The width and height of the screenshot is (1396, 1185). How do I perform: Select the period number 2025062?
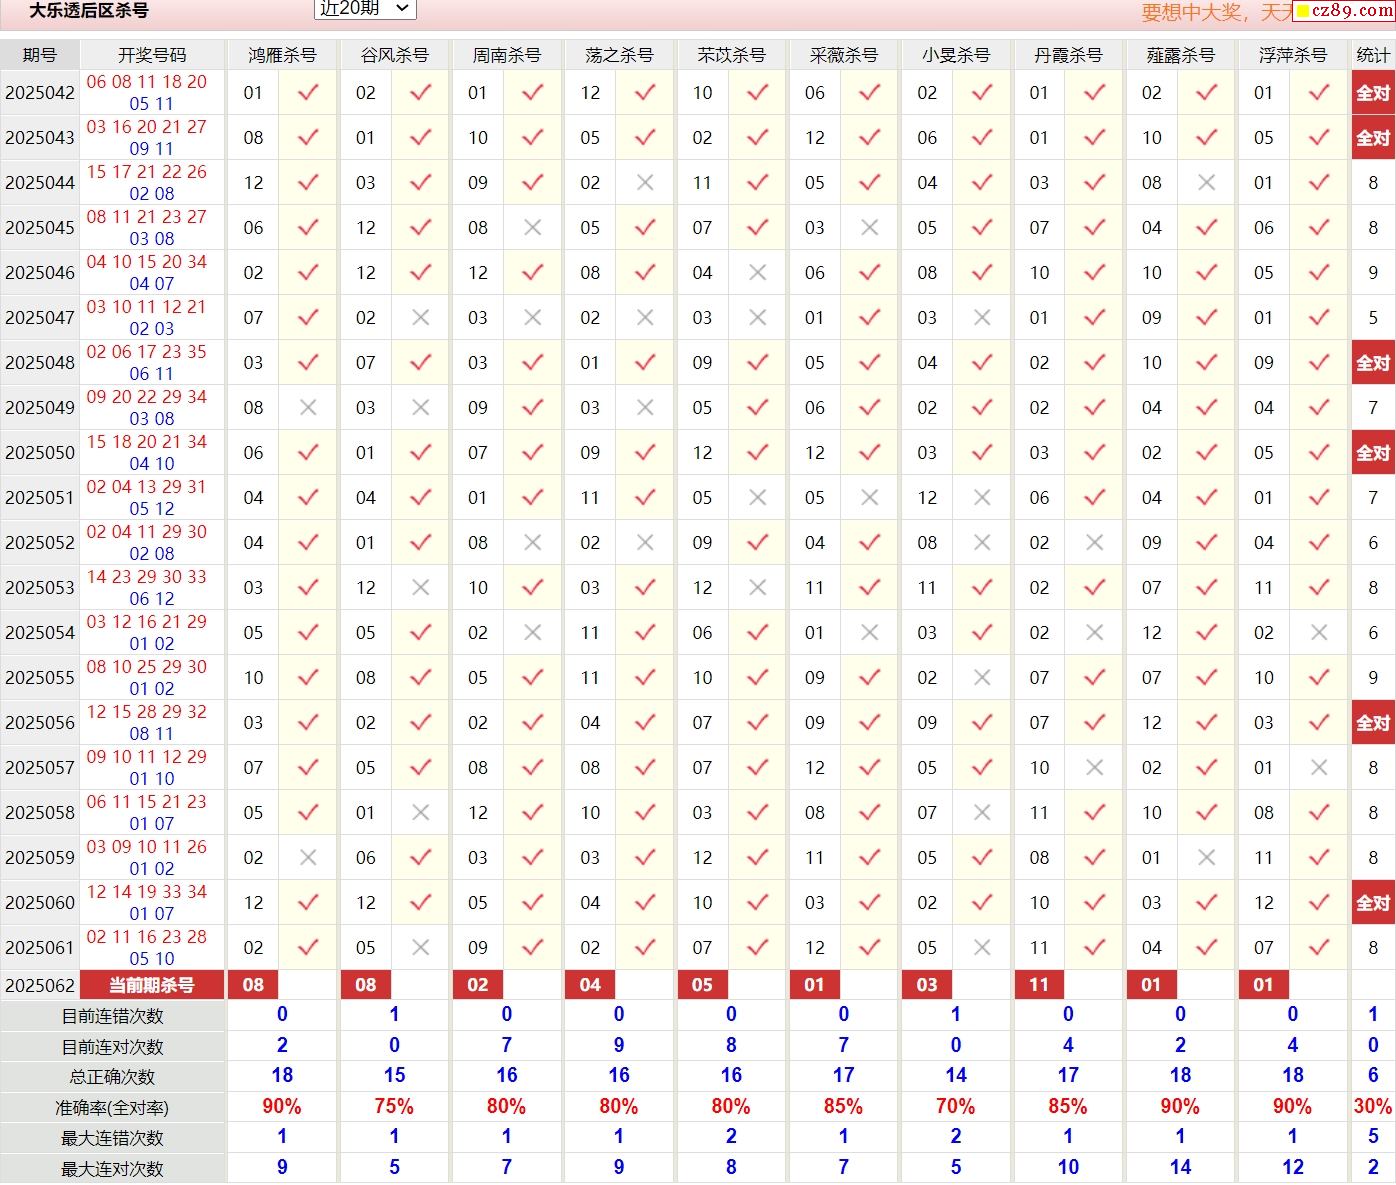(x=40, y=986)
